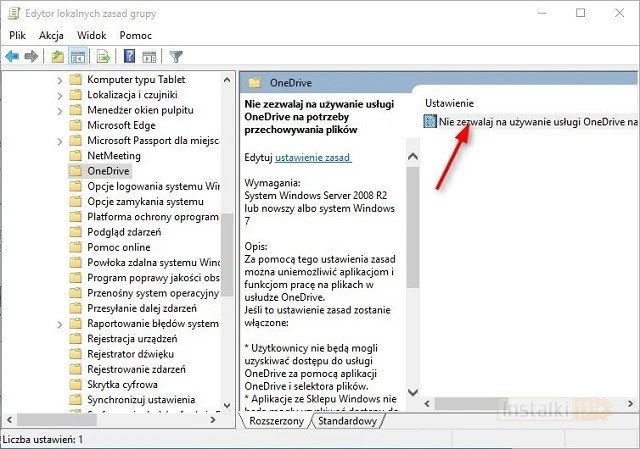Click the Back arrow in the toolbar
The height and width of the screenshot is (449, 640).
(x=12, y=56)
